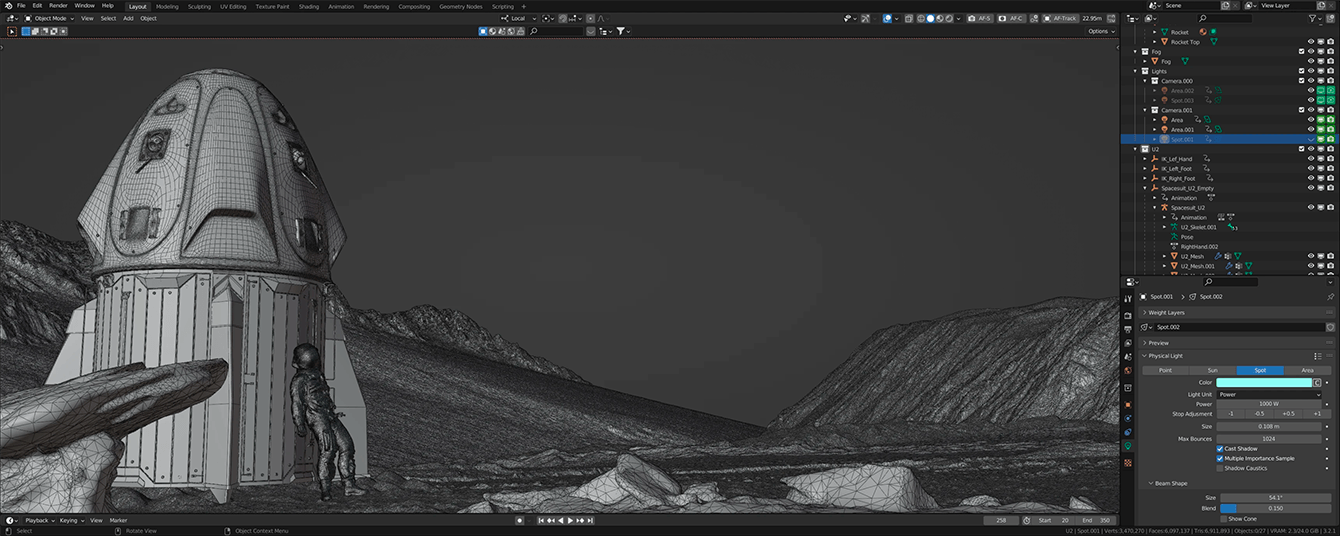This screenshot has height=536, width=1340.
Task: Switch to the Sculpting workspace tab
Action: [x=199, y=6]
